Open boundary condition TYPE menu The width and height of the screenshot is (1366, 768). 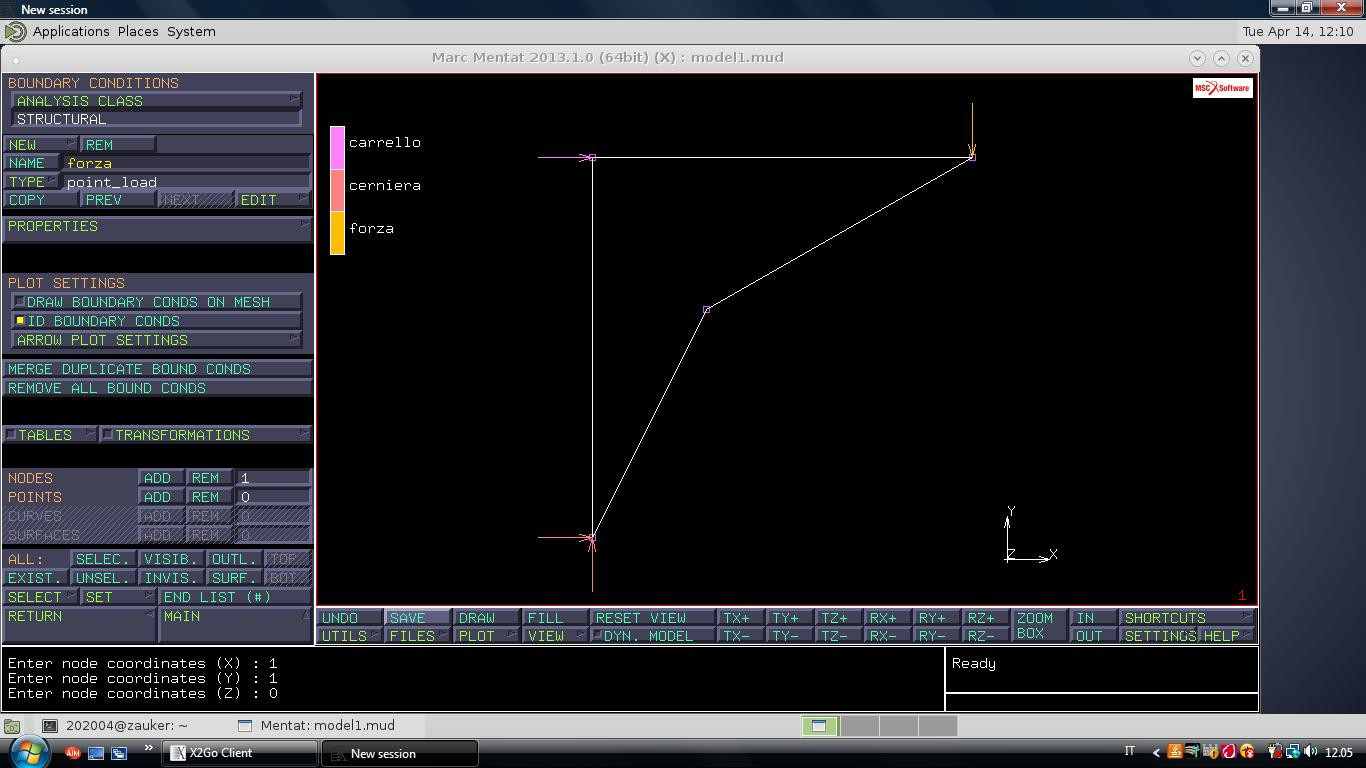[x=31, y=182]
